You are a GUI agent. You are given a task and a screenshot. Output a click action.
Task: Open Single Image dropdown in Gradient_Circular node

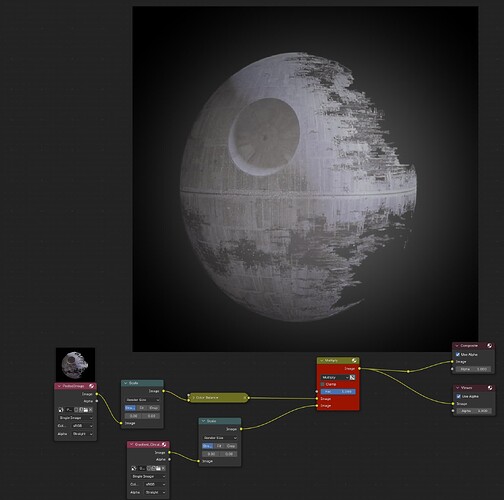click(x=148, y=476)
